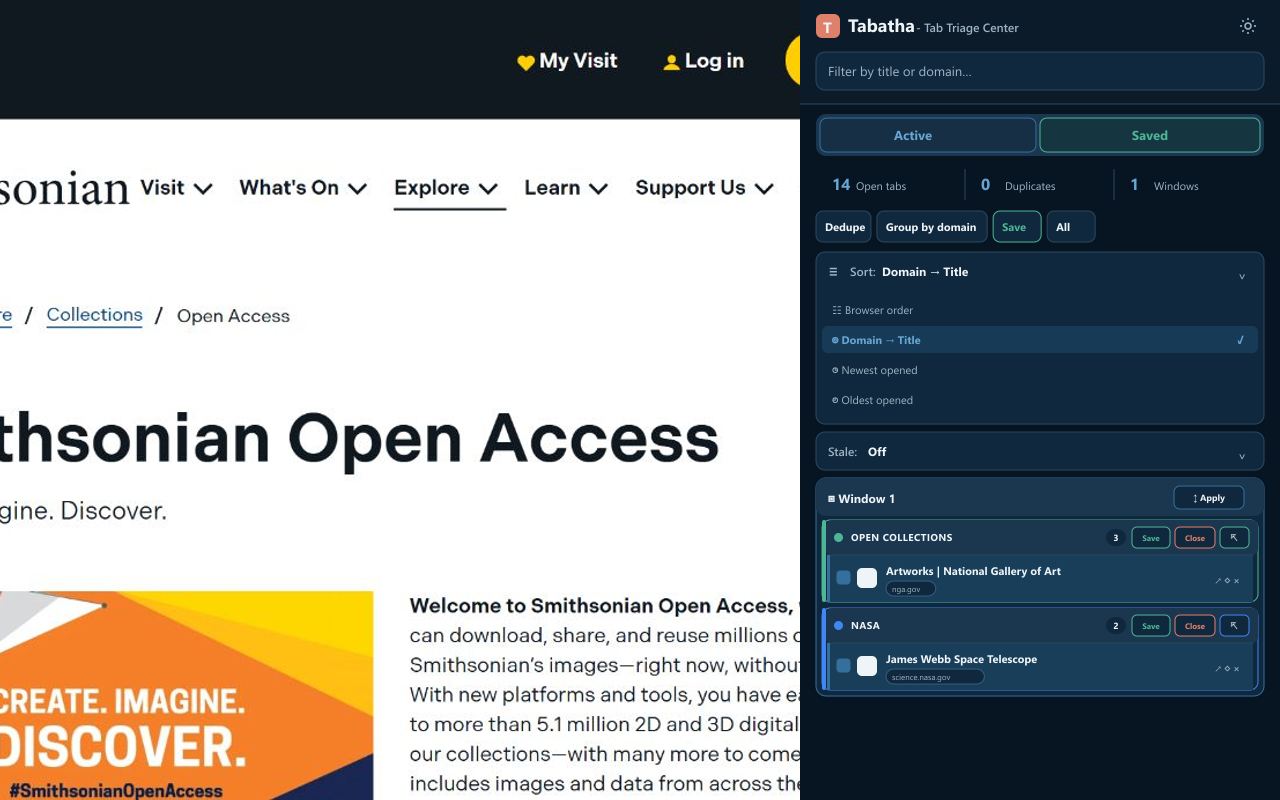Switch to the Active tab

pos(928,135)
